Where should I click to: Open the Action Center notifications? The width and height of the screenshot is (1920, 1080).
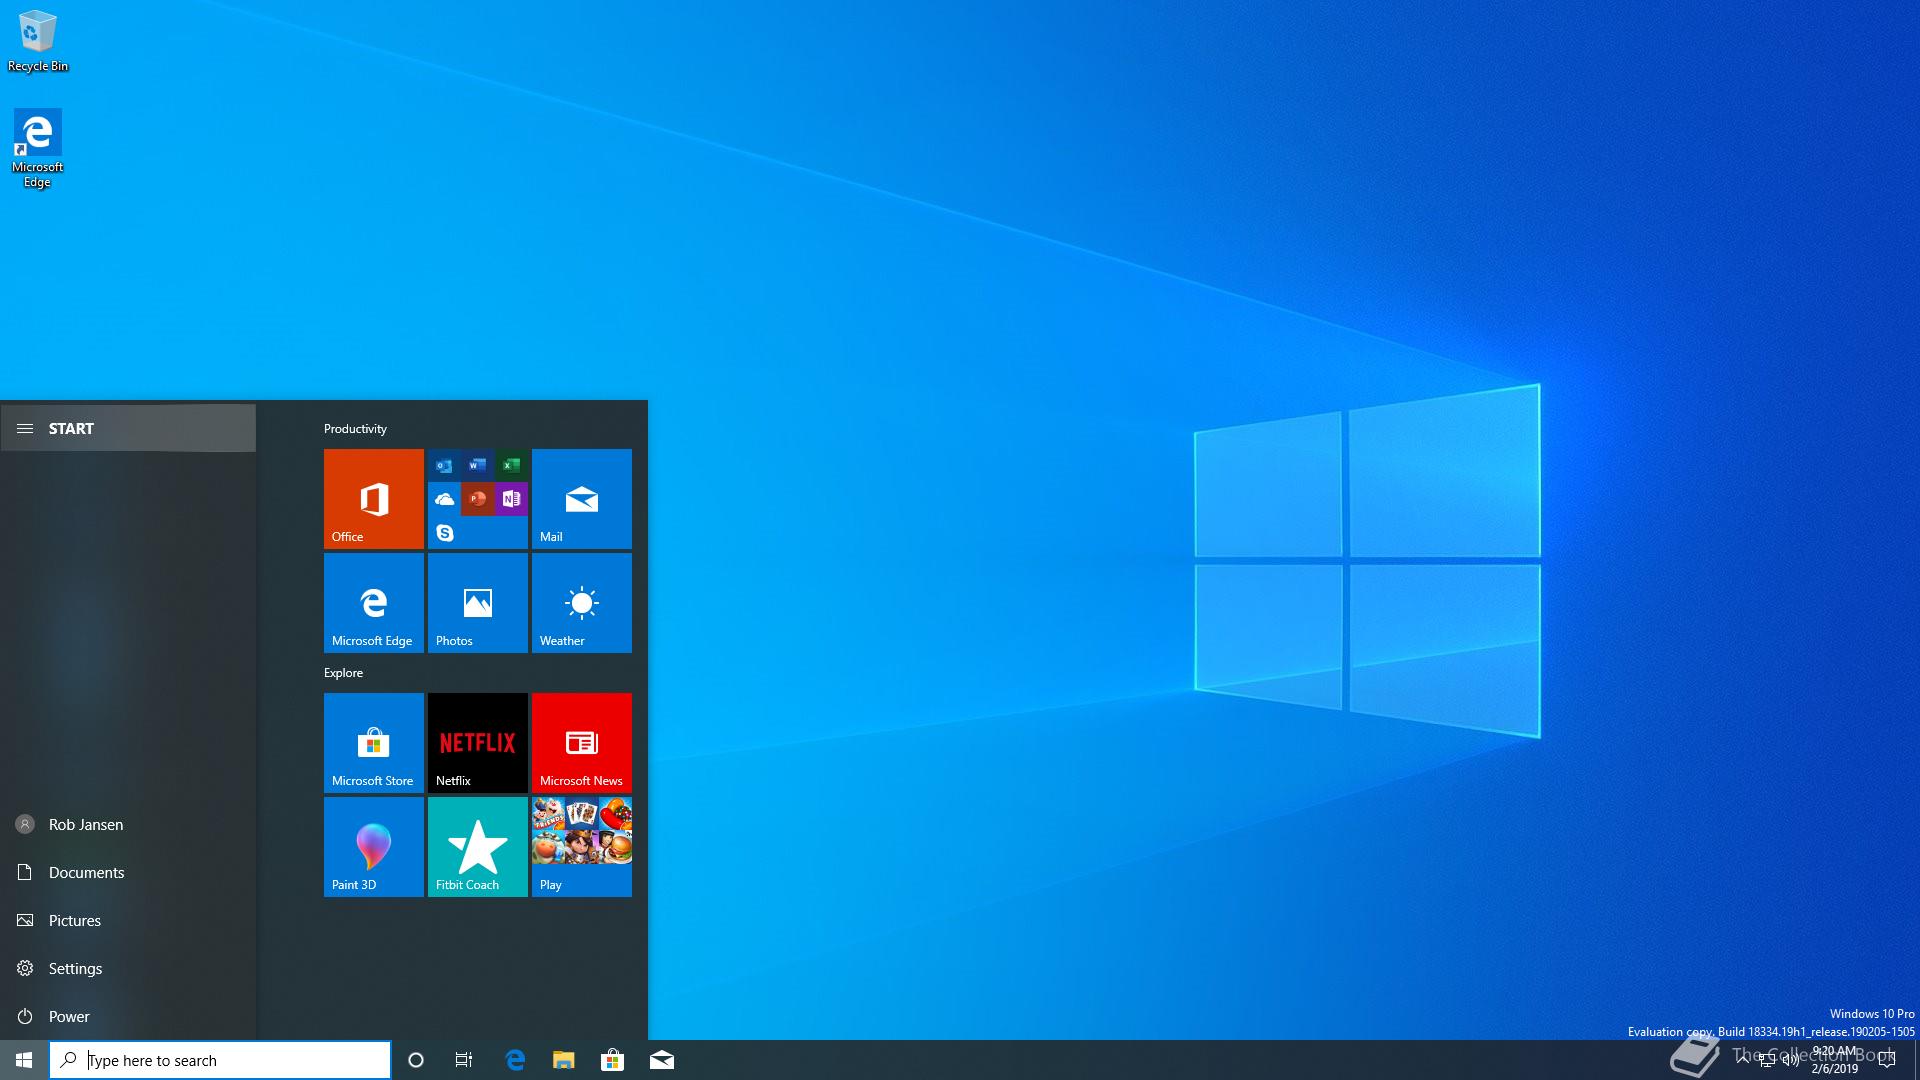pyautogui.click(x=1887, y=1060)
